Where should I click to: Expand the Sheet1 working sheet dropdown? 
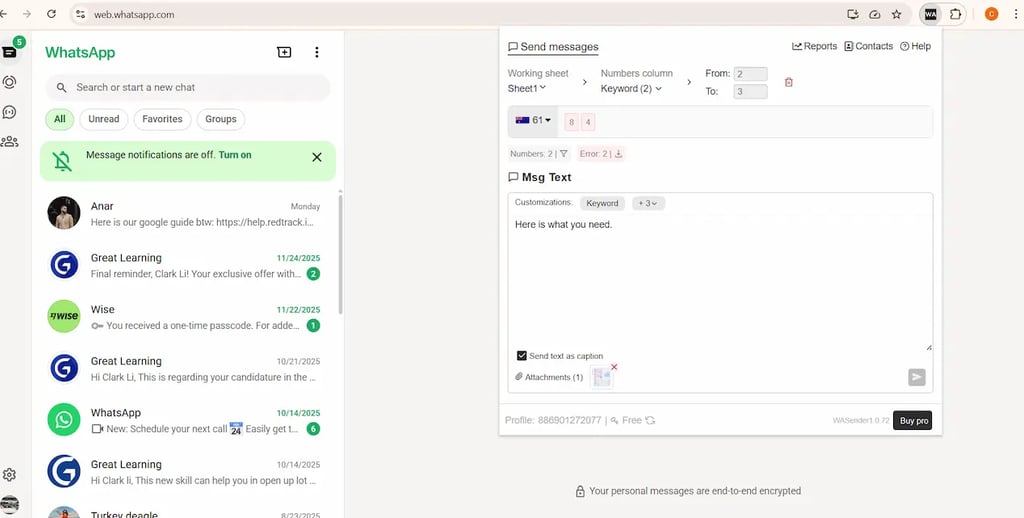click(527, 88)
